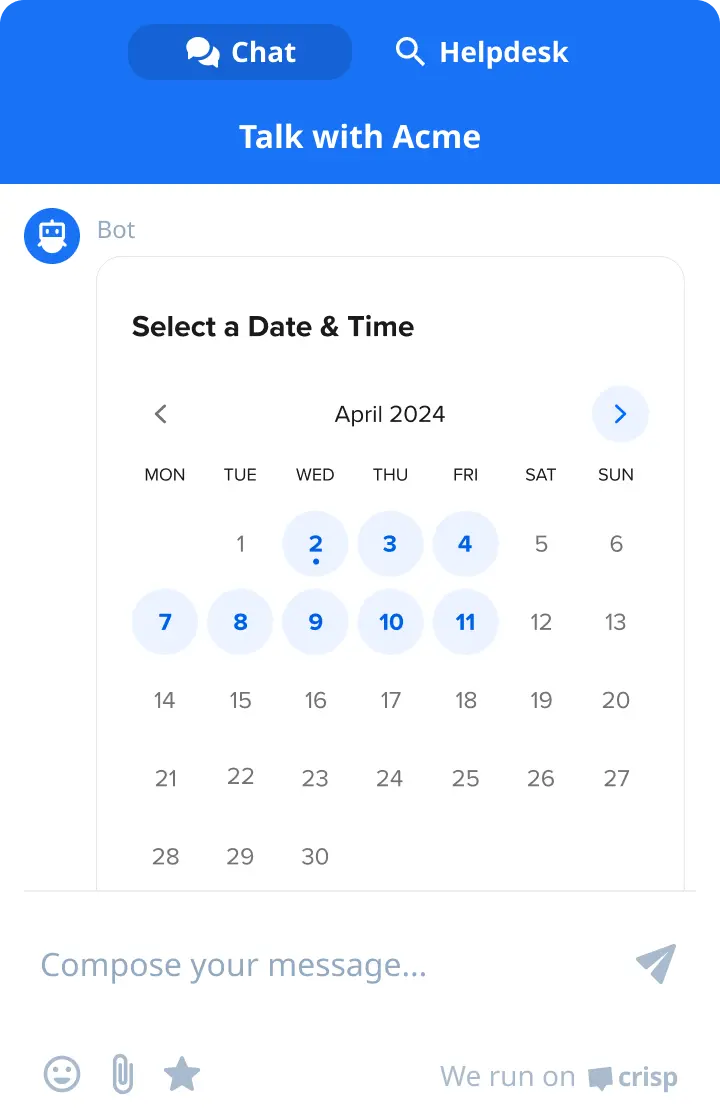This screenshot has width=720, height=1120.
Task: Select April 7 on the calendar
Action: click(164, 621)
